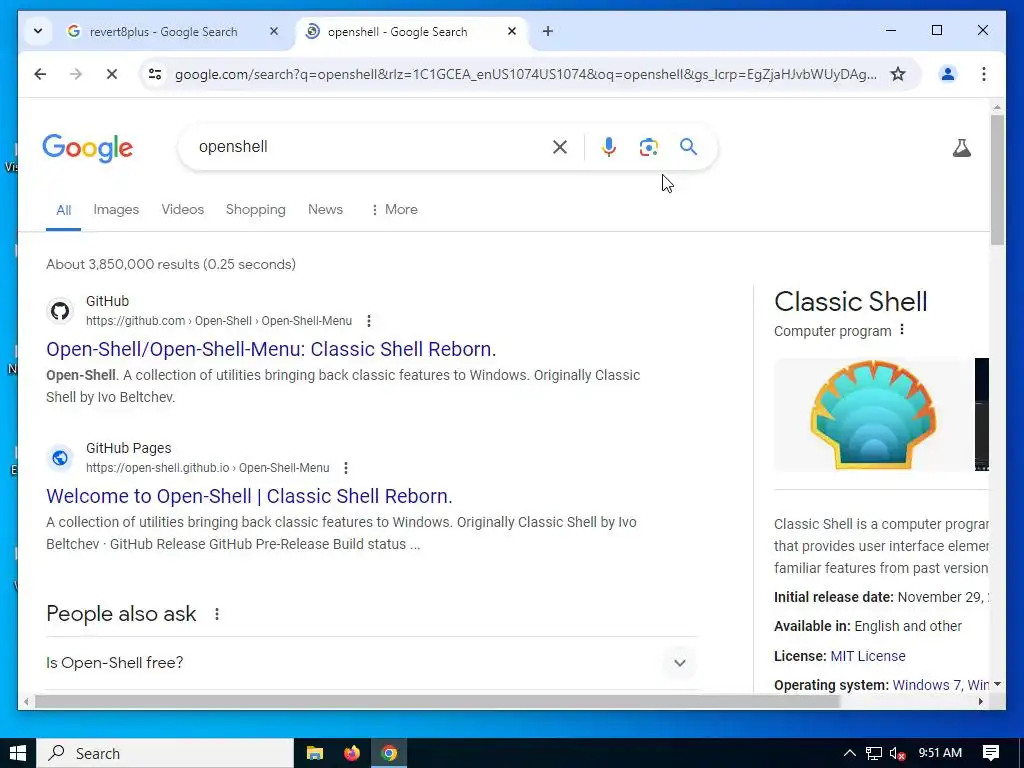Click the Chrome taskbar icon
Viewport: 1024px width, 768px height.
[389, 753]
